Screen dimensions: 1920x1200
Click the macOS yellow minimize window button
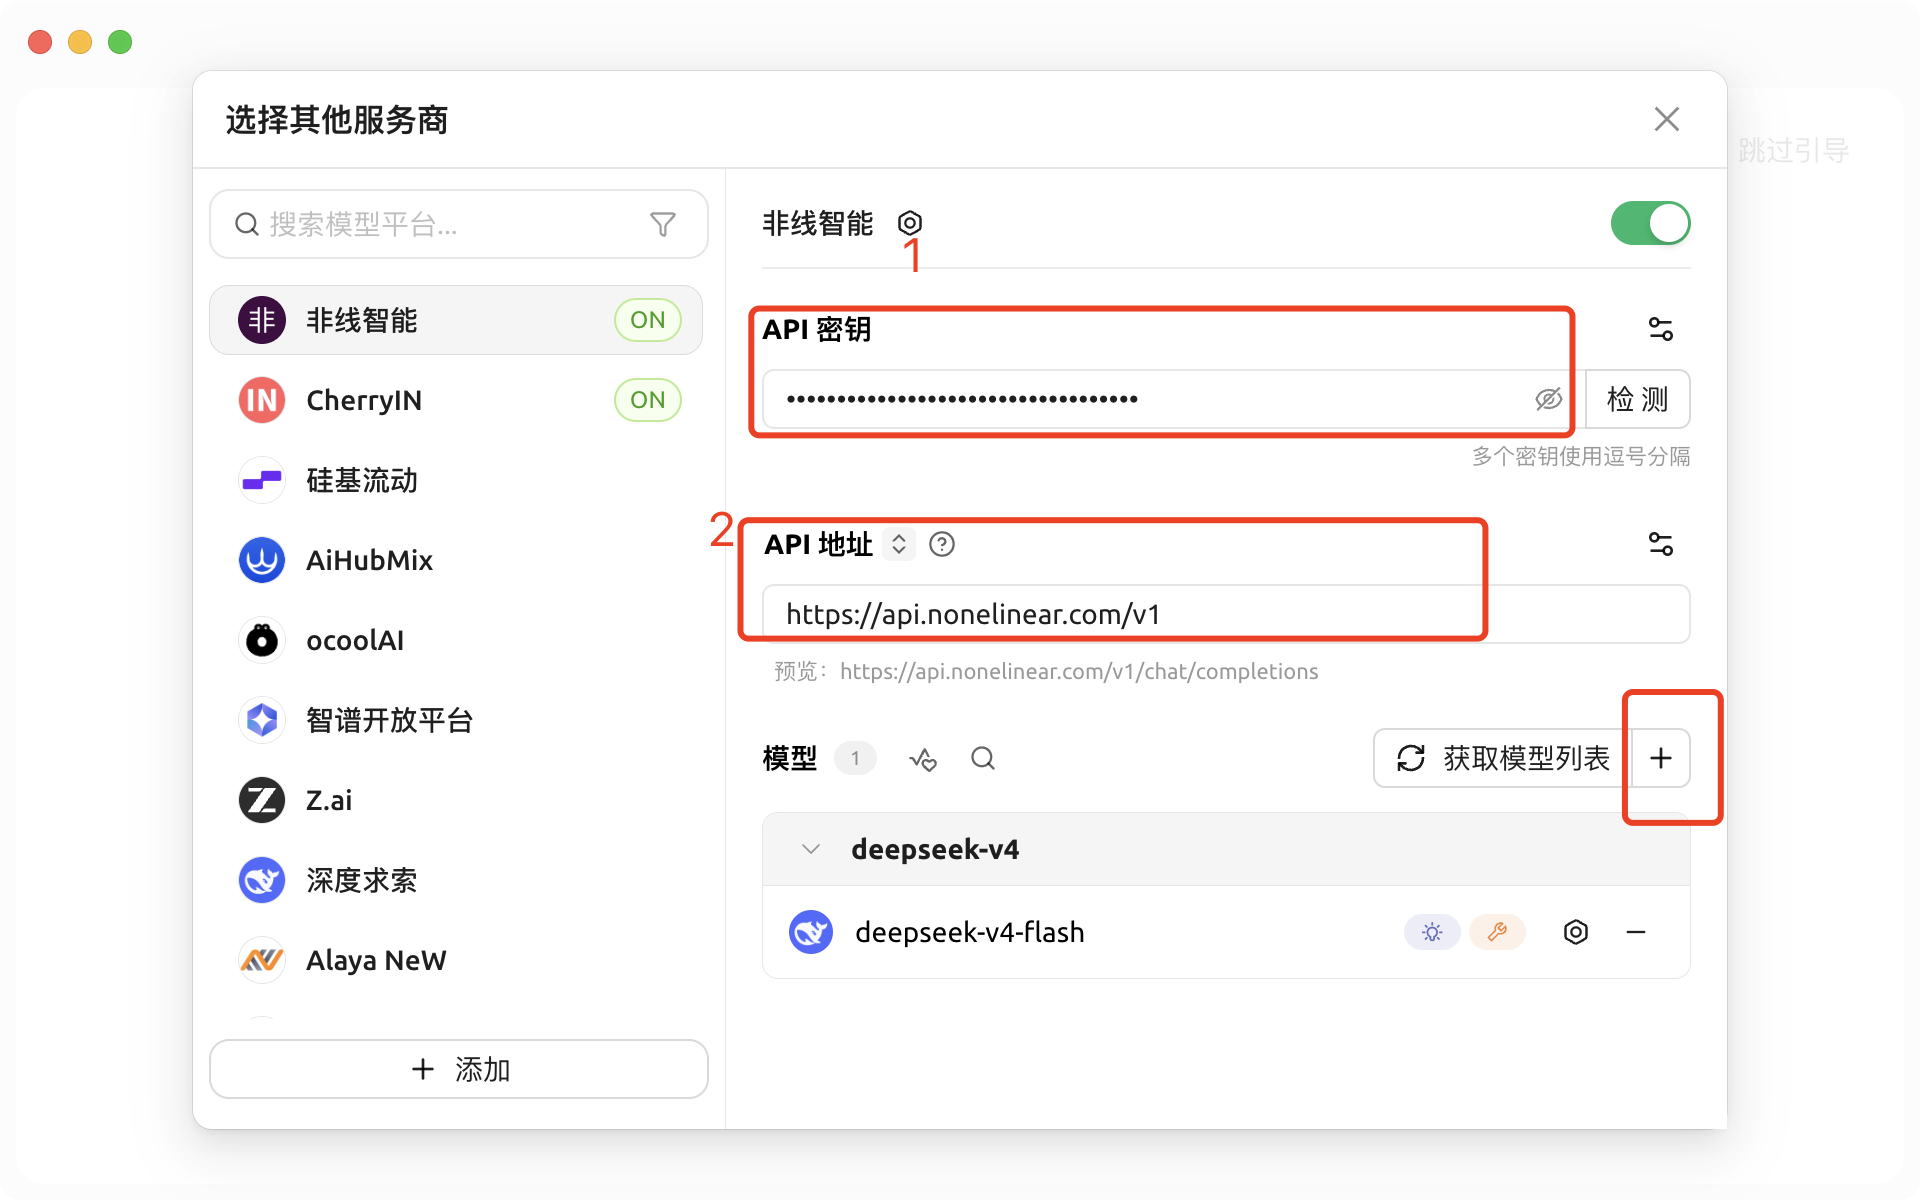(x=80, y=42)
